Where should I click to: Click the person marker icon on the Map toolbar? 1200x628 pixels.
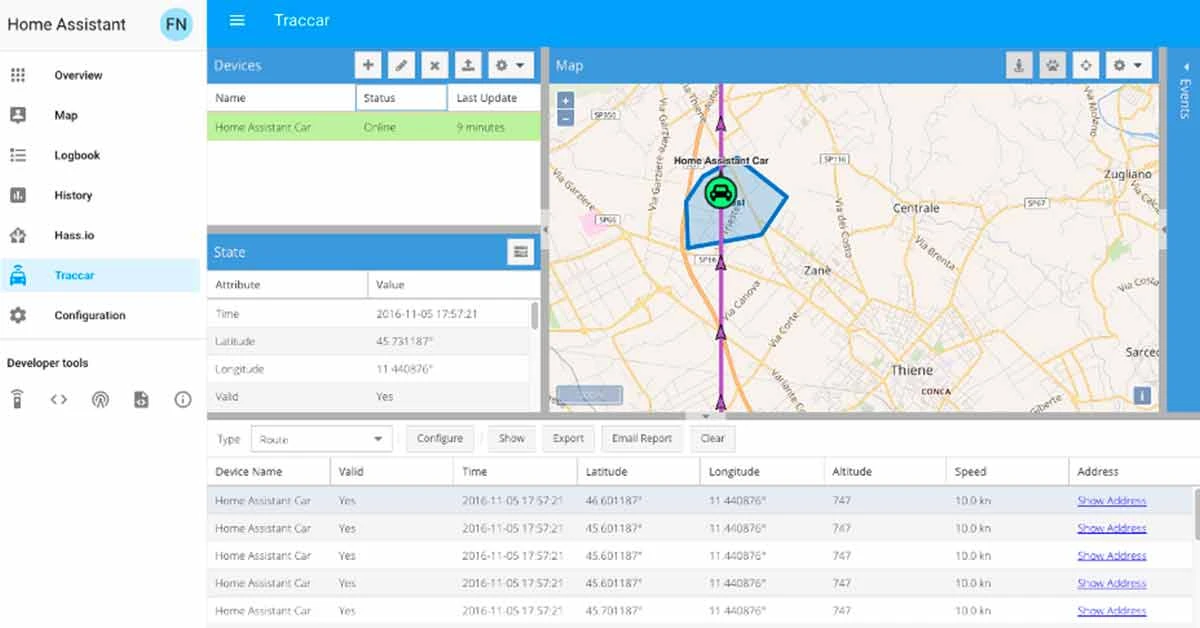(x=1018, y=64)
